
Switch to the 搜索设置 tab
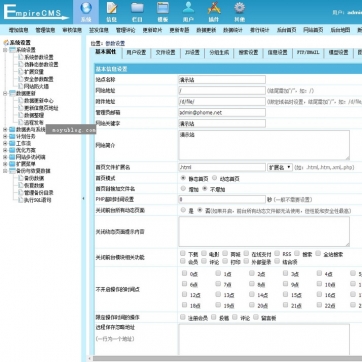click(248, 53)
